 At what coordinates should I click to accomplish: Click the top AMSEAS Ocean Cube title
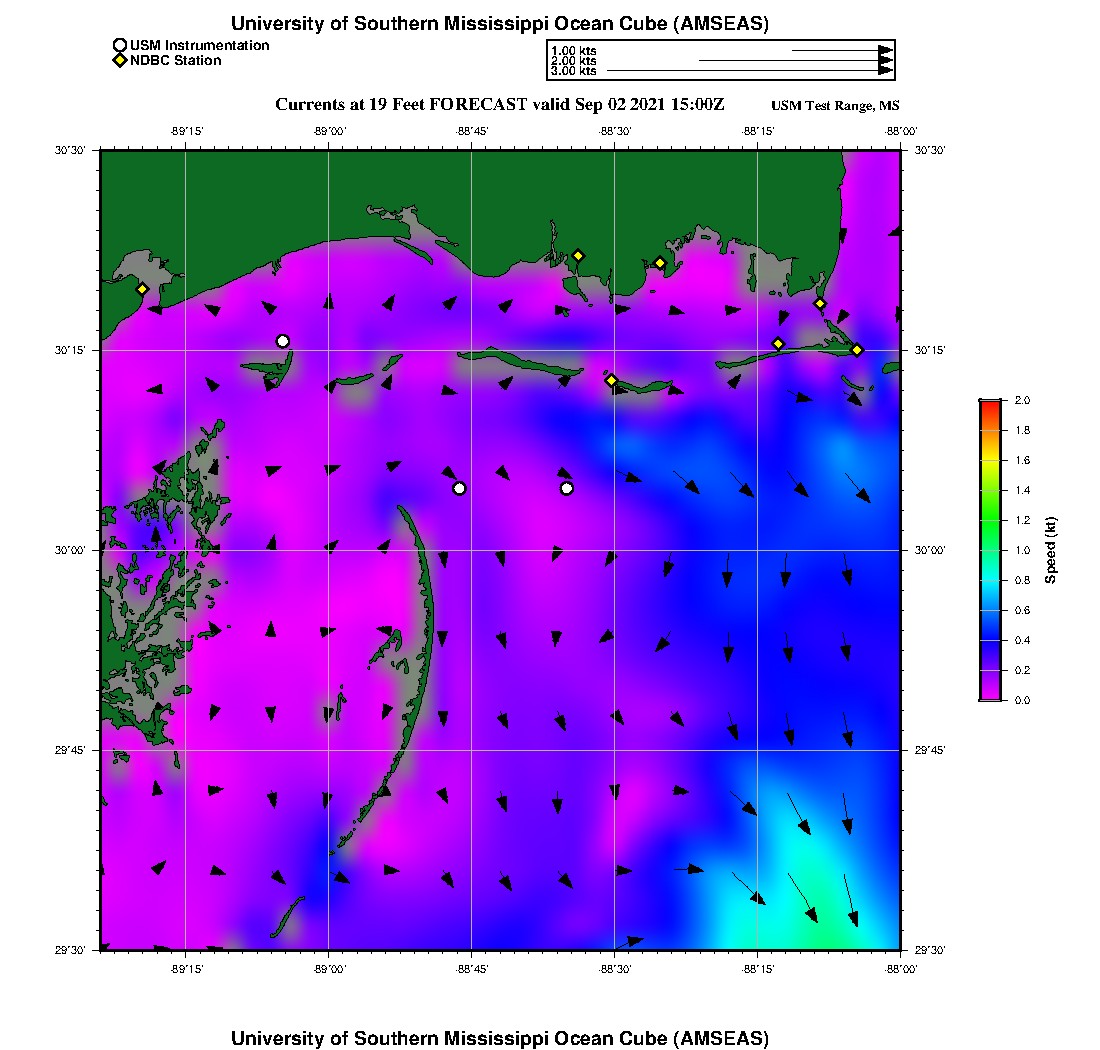click(x=500, y=24)
